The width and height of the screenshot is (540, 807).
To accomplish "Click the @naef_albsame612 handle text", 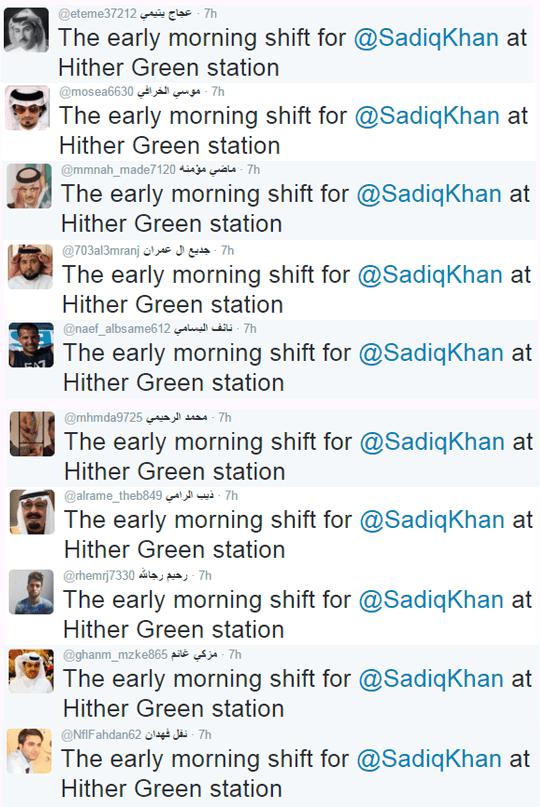I will coord(116,328).
